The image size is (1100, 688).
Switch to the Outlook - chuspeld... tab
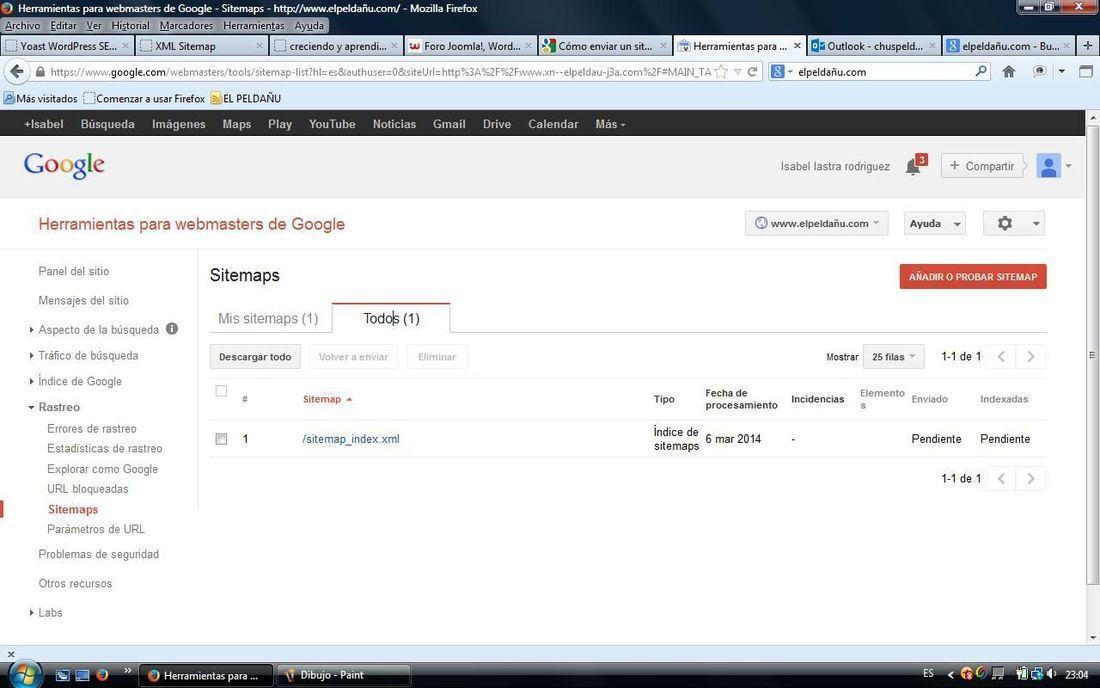click(x=874, y=46)
